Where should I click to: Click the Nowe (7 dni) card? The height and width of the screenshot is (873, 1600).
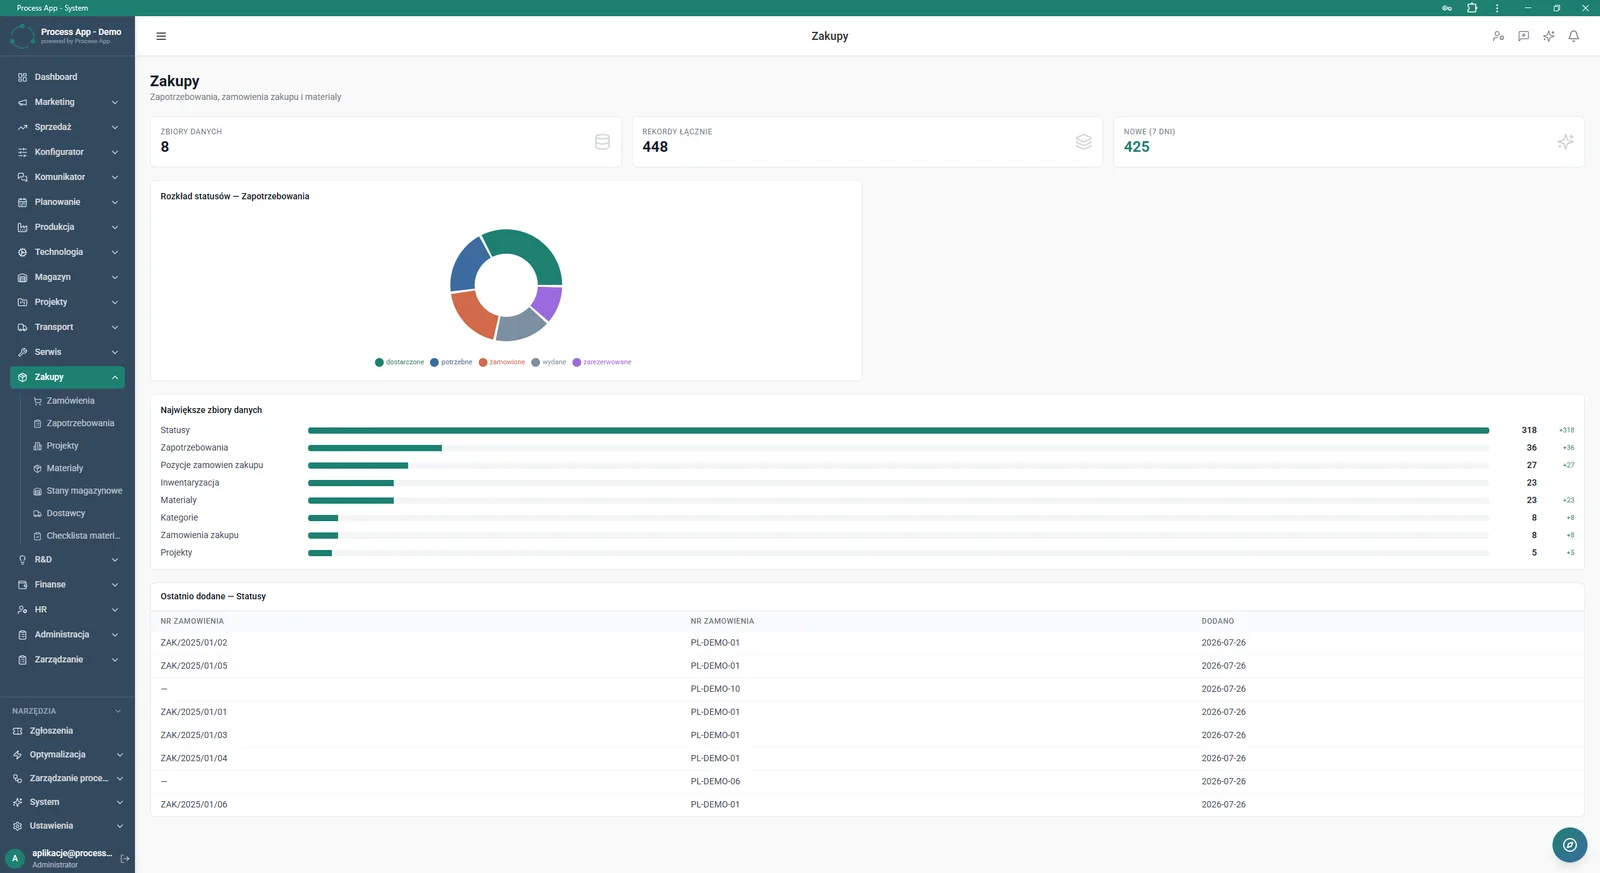(x=1349, y=141)
